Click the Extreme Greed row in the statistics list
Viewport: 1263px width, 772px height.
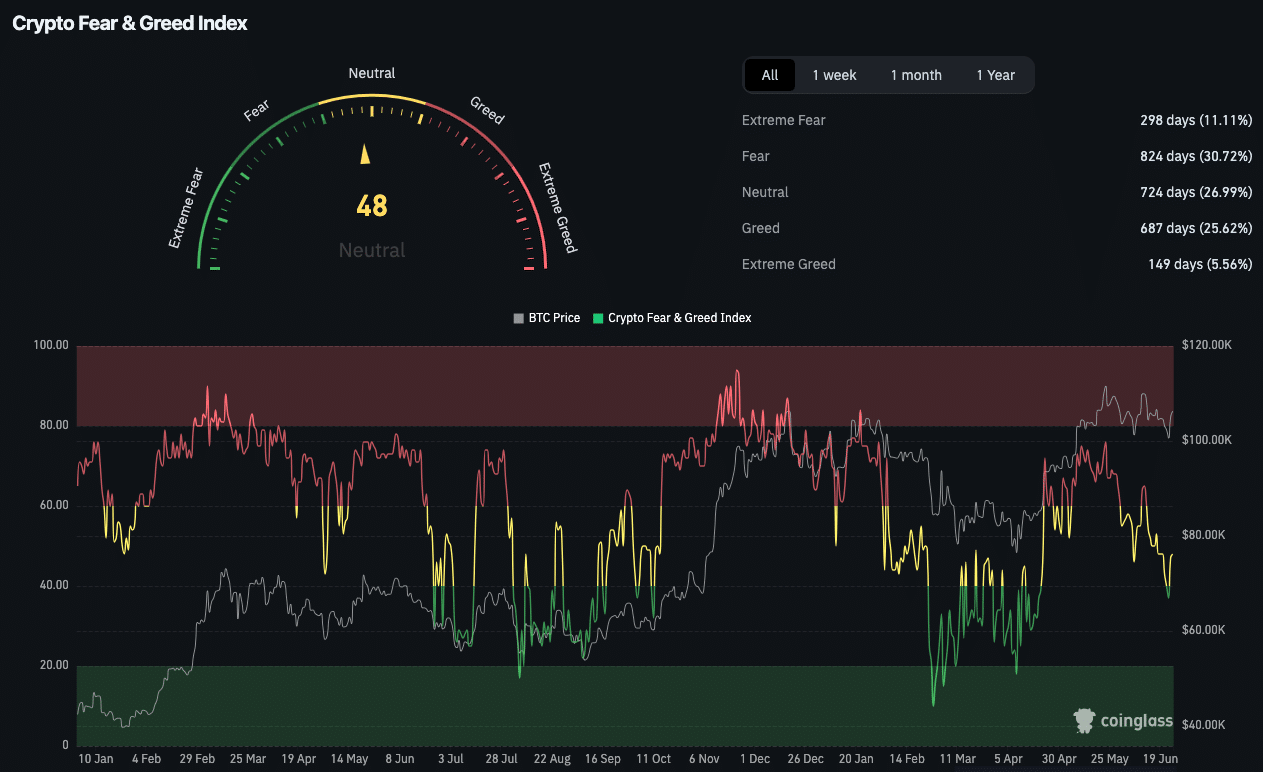997,264
